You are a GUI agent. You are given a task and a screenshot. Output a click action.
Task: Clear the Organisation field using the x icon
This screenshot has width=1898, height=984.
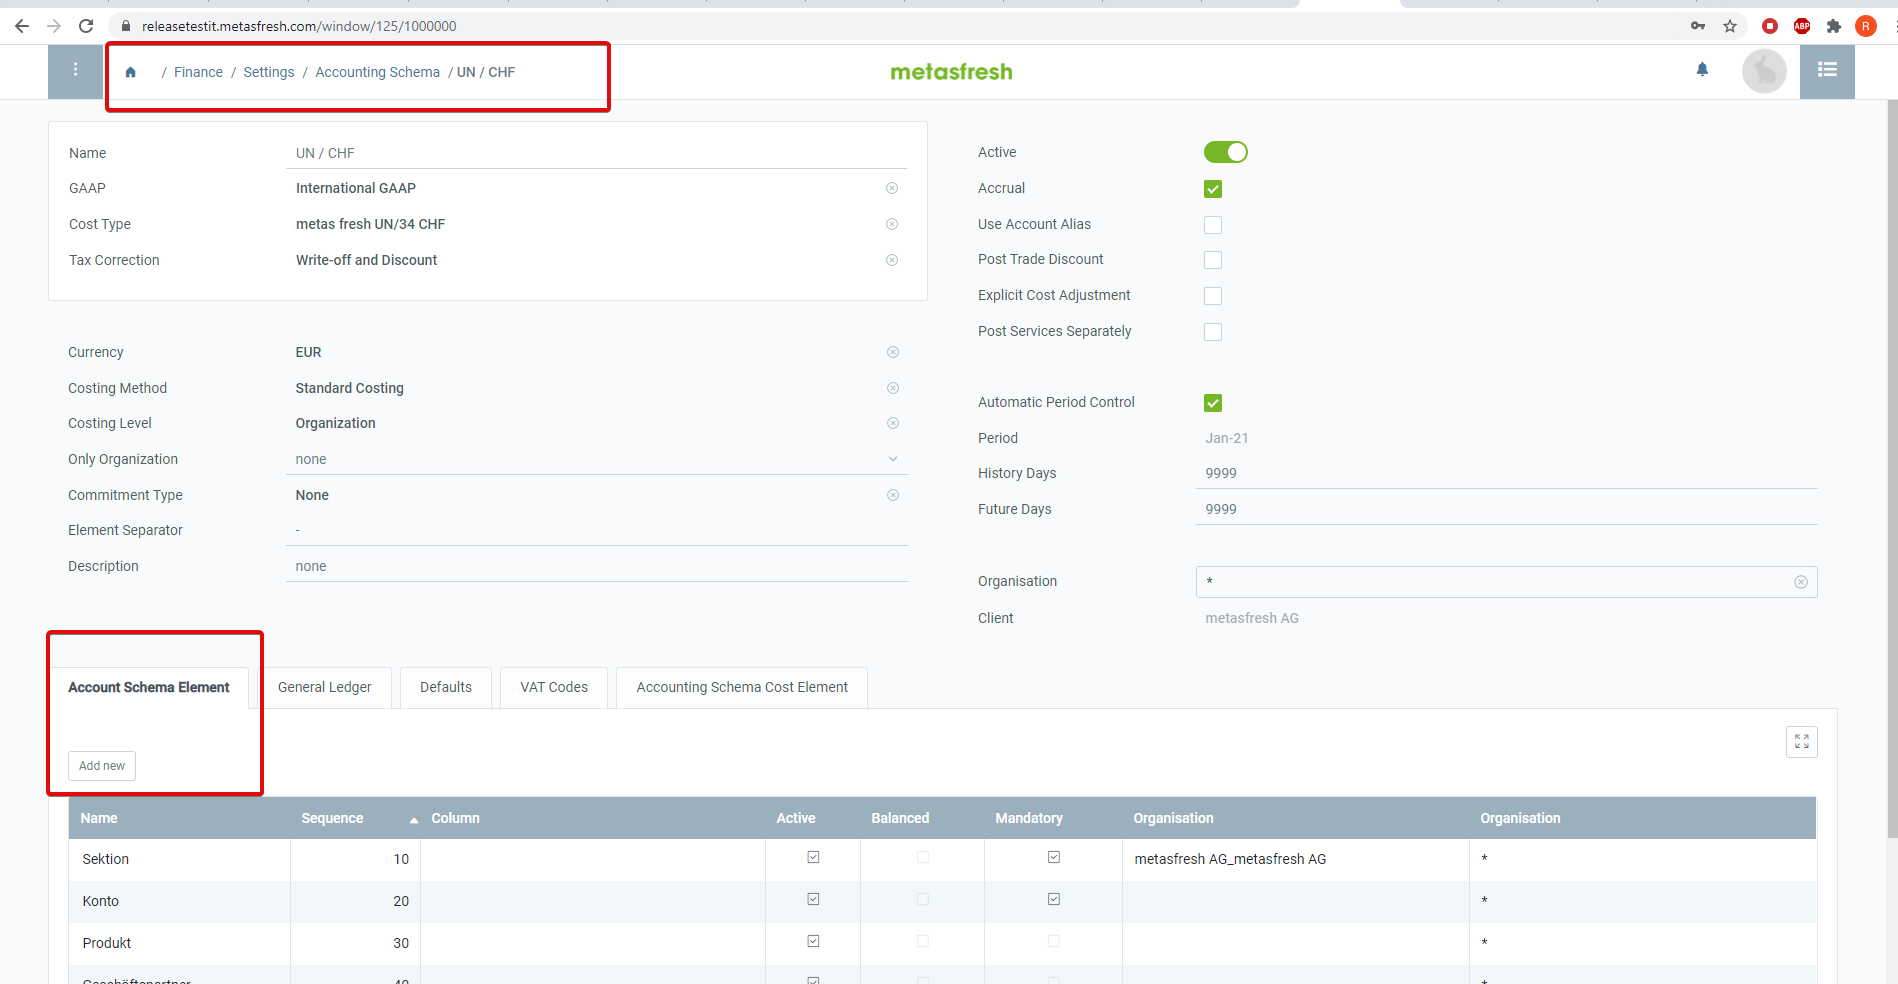pyautogui.click(x=1801, y=582)
